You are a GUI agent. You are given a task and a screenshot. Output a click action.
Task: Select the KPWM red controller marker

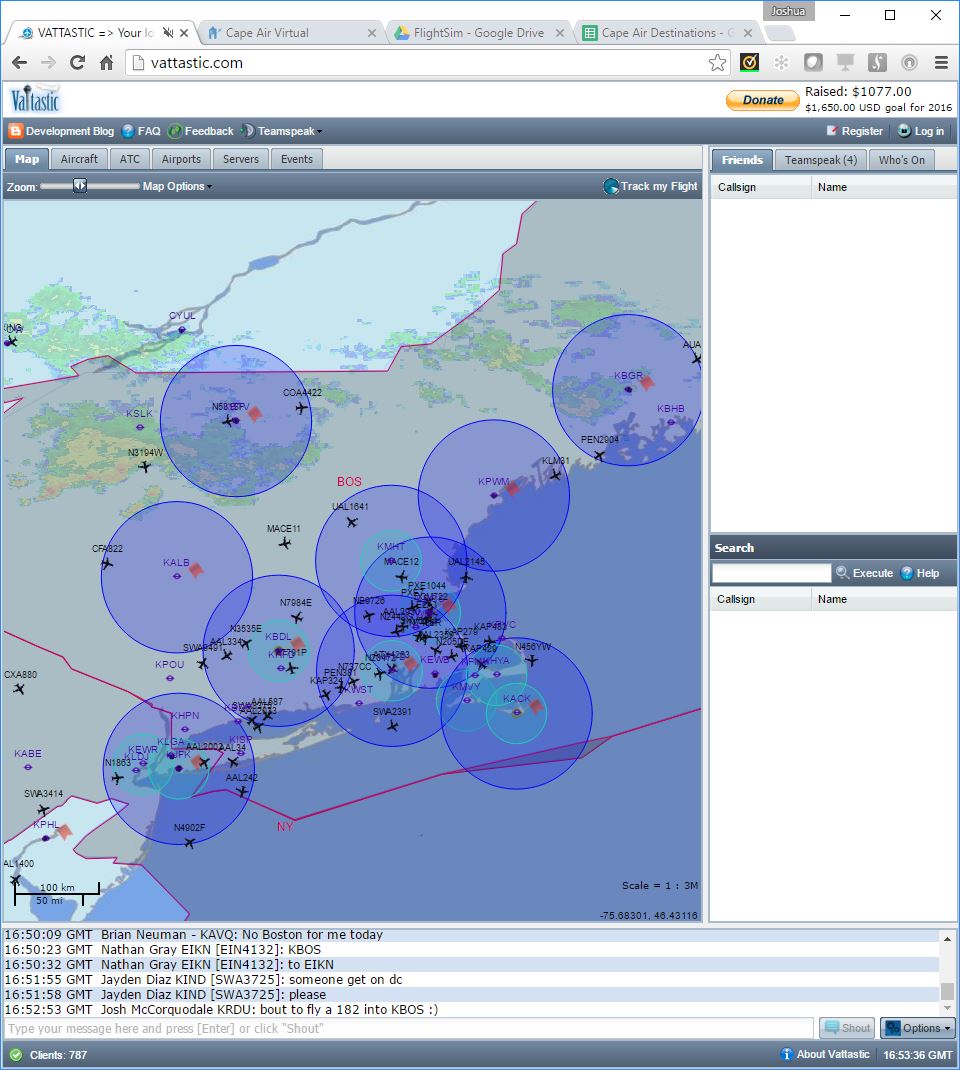512,488
